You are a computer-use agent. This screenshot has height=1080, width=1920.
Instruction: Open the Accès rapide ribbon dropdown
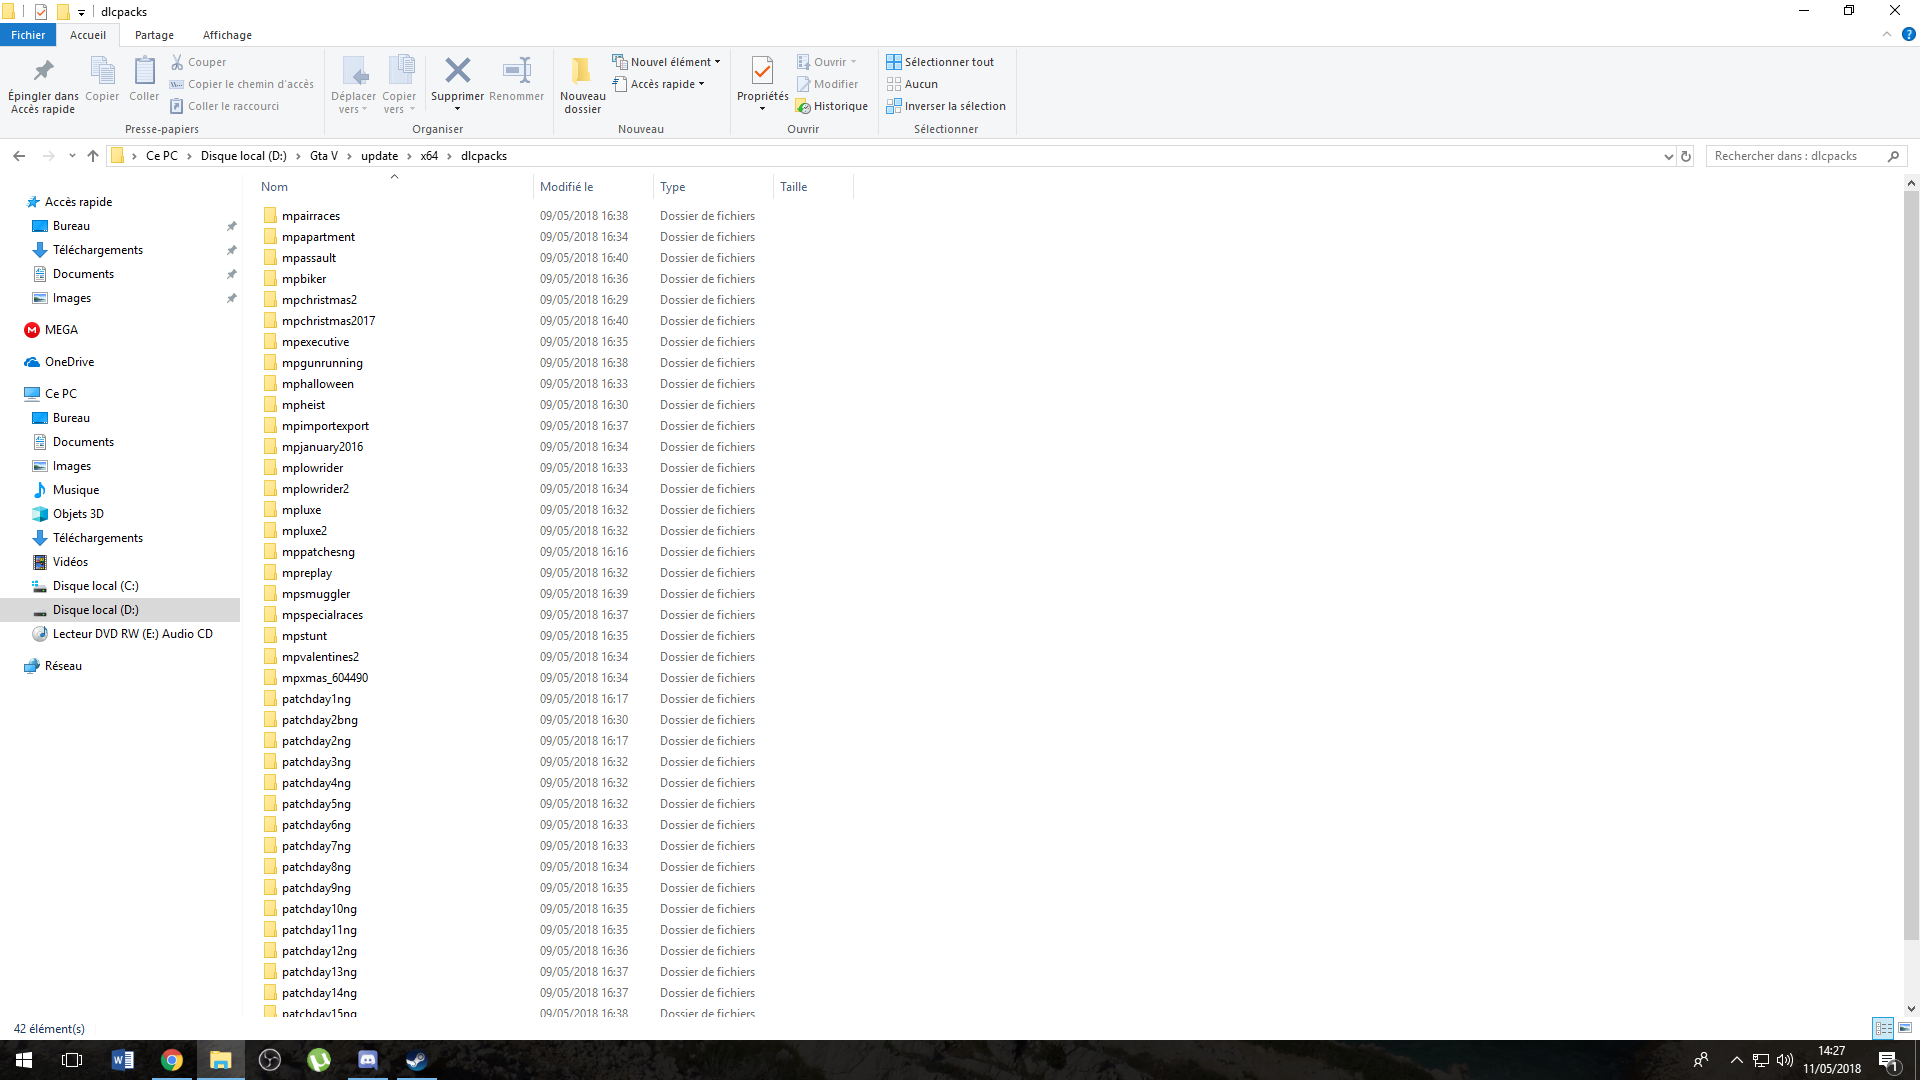click(x=659, y=84)
